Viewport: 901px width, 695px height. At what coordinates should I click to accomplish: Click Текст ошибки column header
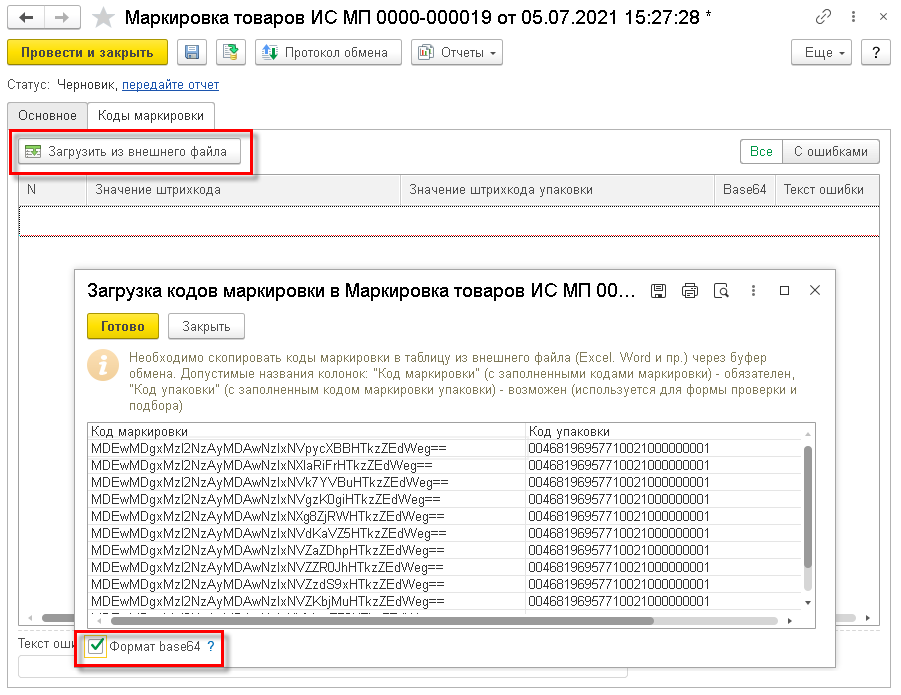(x=827, y=190)
